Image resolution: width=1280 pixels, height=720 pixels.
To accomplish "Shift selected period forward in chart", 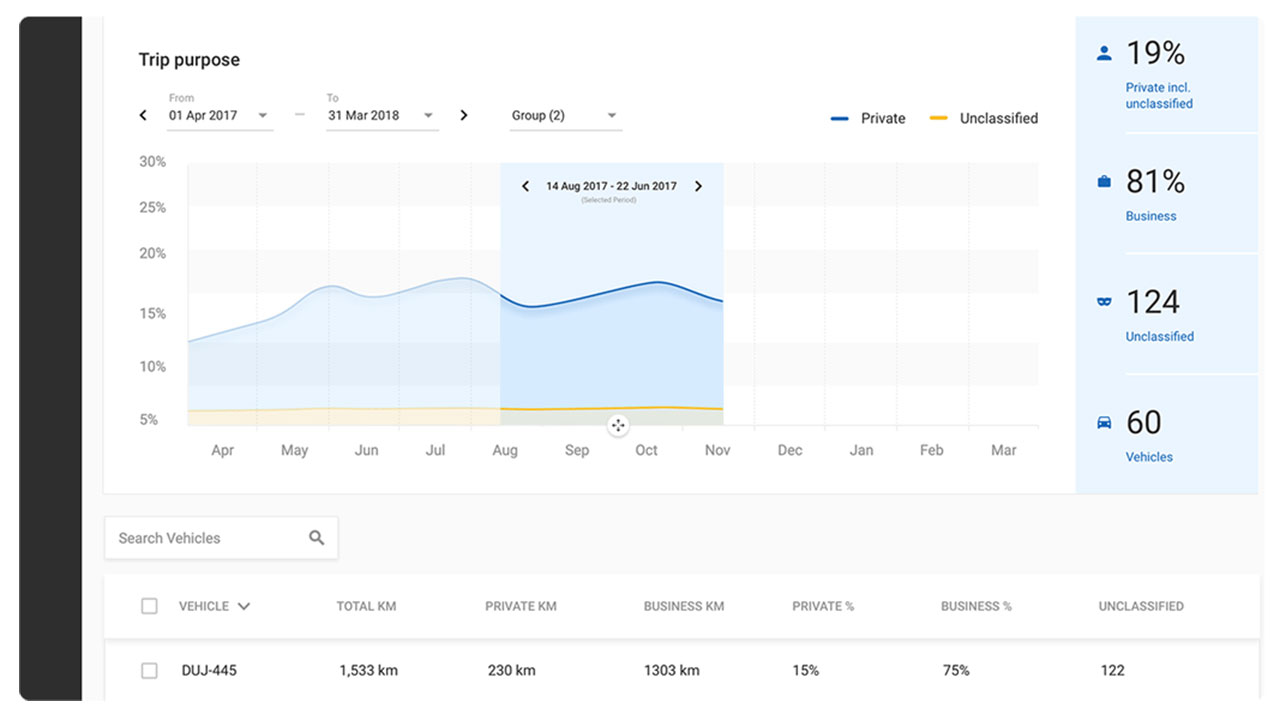I will click(698, 186).
